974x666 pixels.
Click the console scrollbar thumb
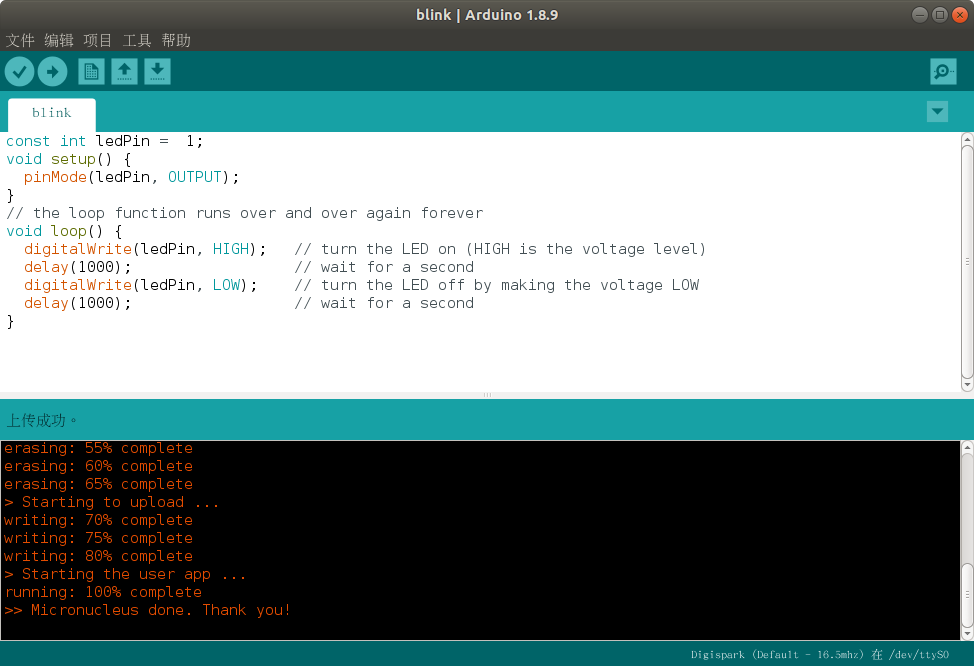click(x=967, y=595)
